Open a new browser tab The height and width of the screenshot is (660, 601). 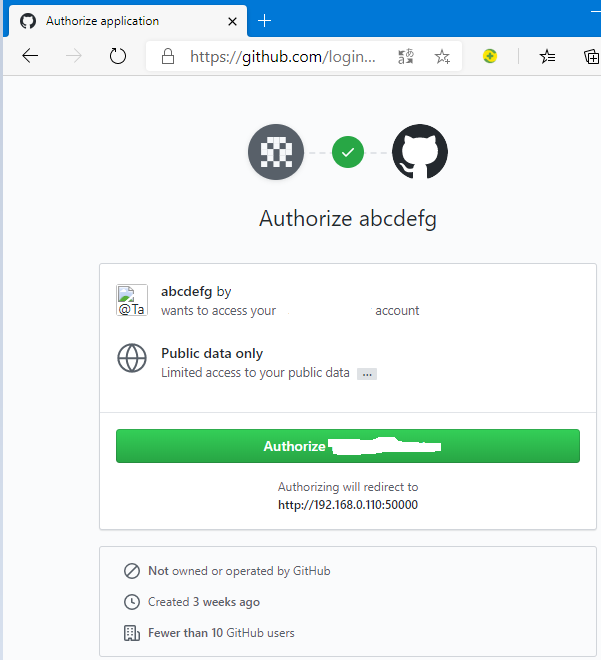point(264,21)
